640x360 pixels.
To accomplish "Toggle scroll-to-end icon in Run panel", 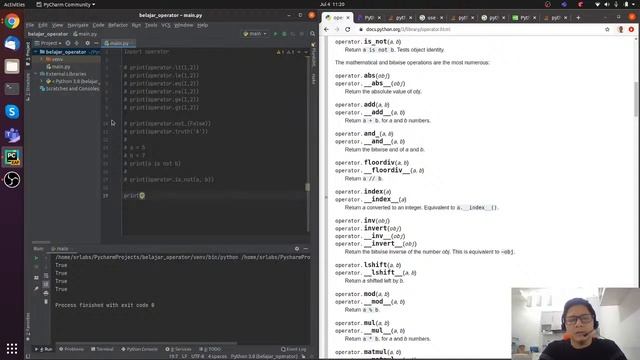I will click(x=46, y=284).
